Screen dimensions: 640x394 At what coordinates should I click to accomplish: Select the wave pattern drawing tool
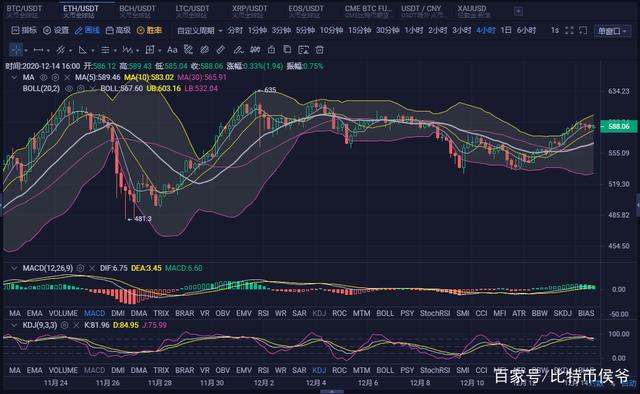tap(127, 50)
